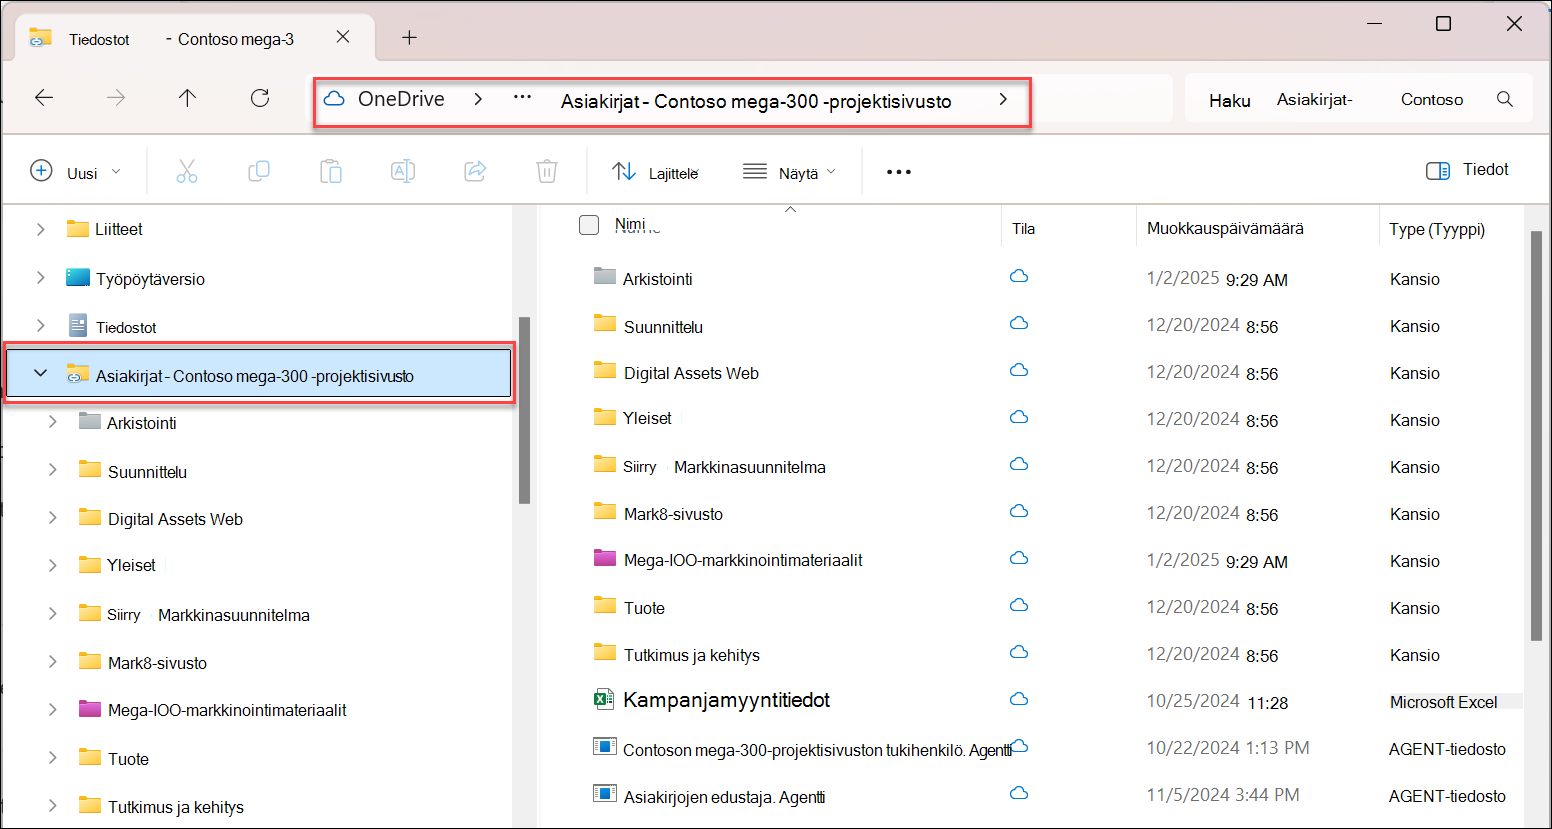Click the Cut scissors icon
1552x829 pixels.
(x=187, y=171)
